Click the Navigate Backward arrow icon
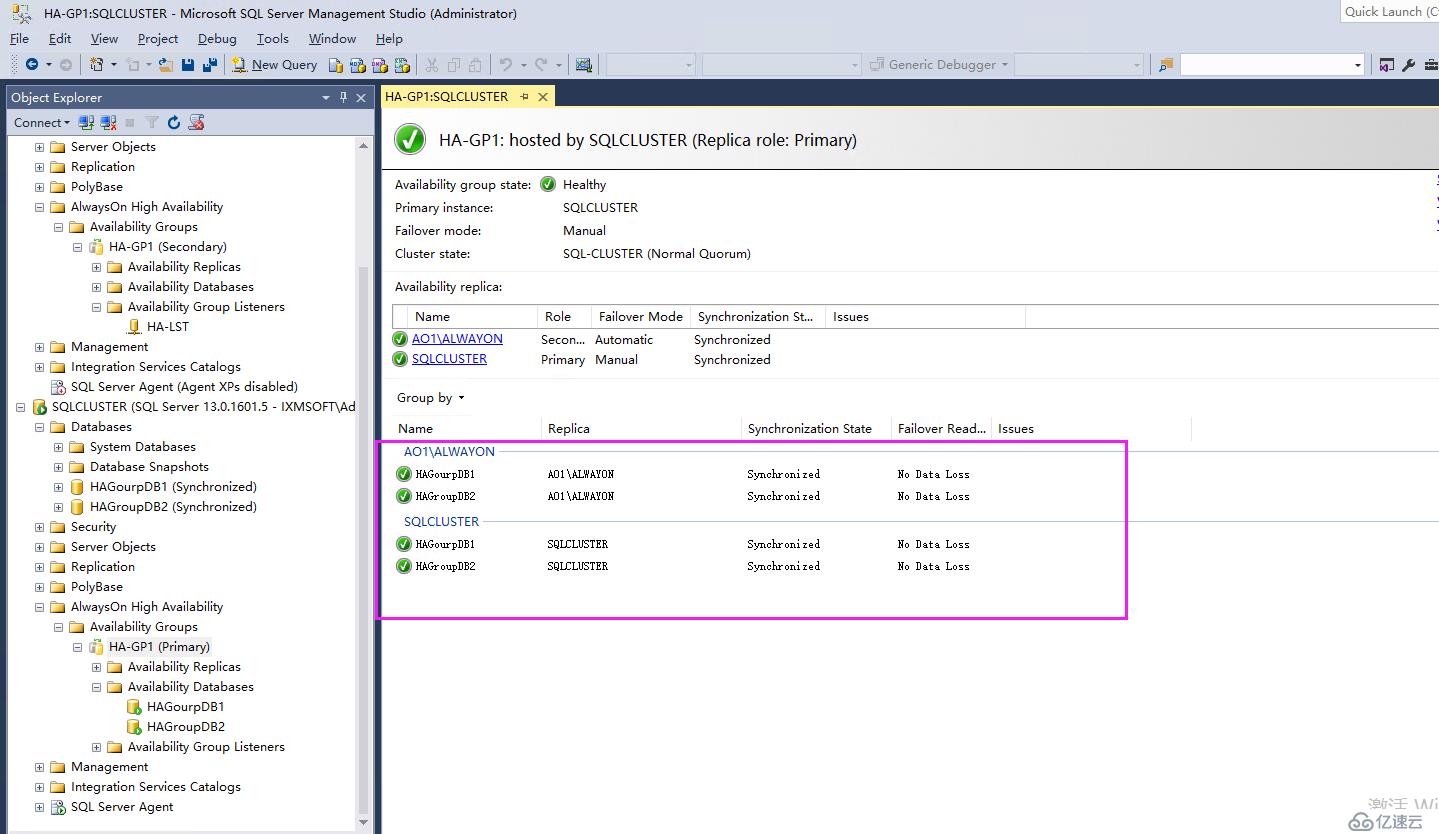Screen dimensions: 1439x834 32,64
